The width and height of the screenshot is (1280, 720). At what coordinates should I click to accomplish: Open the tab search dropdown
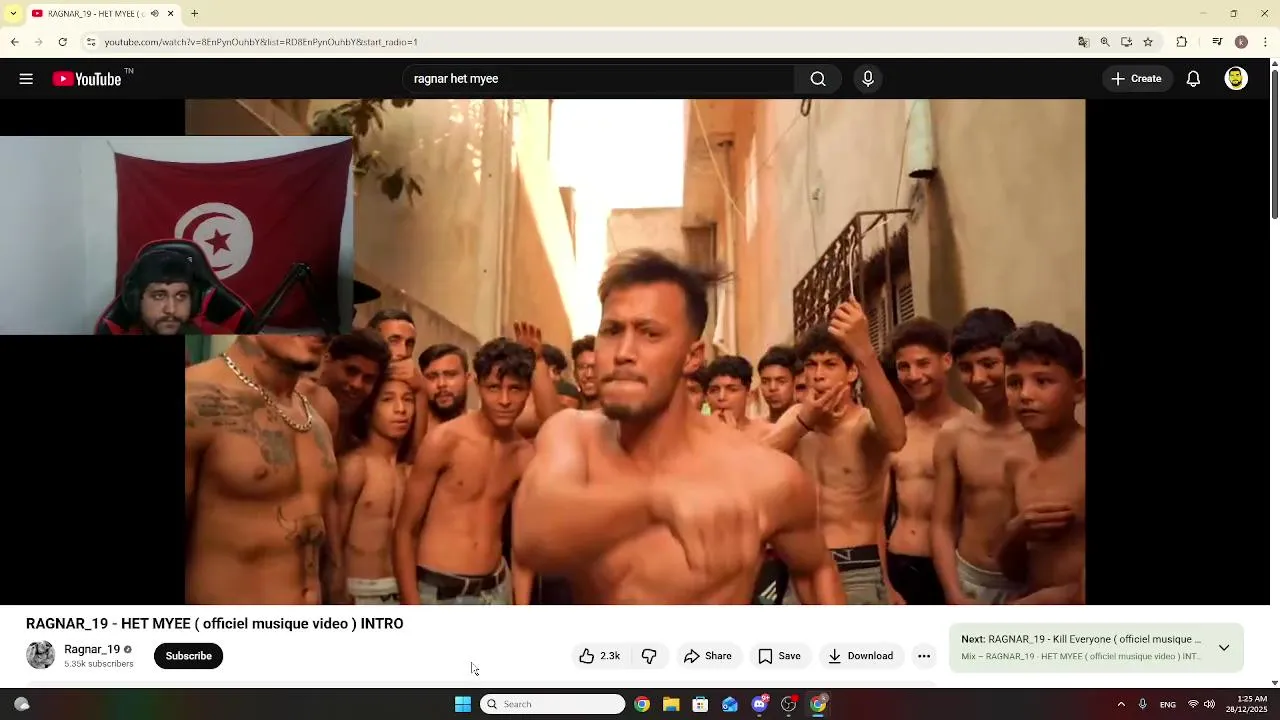coord(12,14)
